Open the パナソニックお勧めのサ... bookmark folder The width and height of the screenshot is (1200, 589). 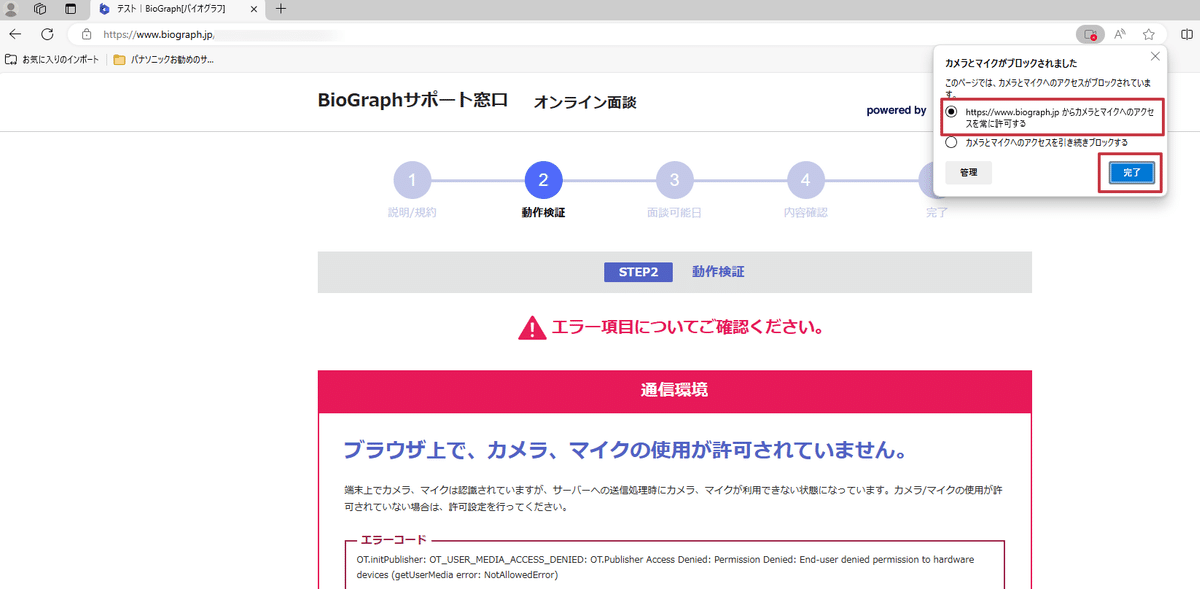pyautogui.click(x=164, y=60)
